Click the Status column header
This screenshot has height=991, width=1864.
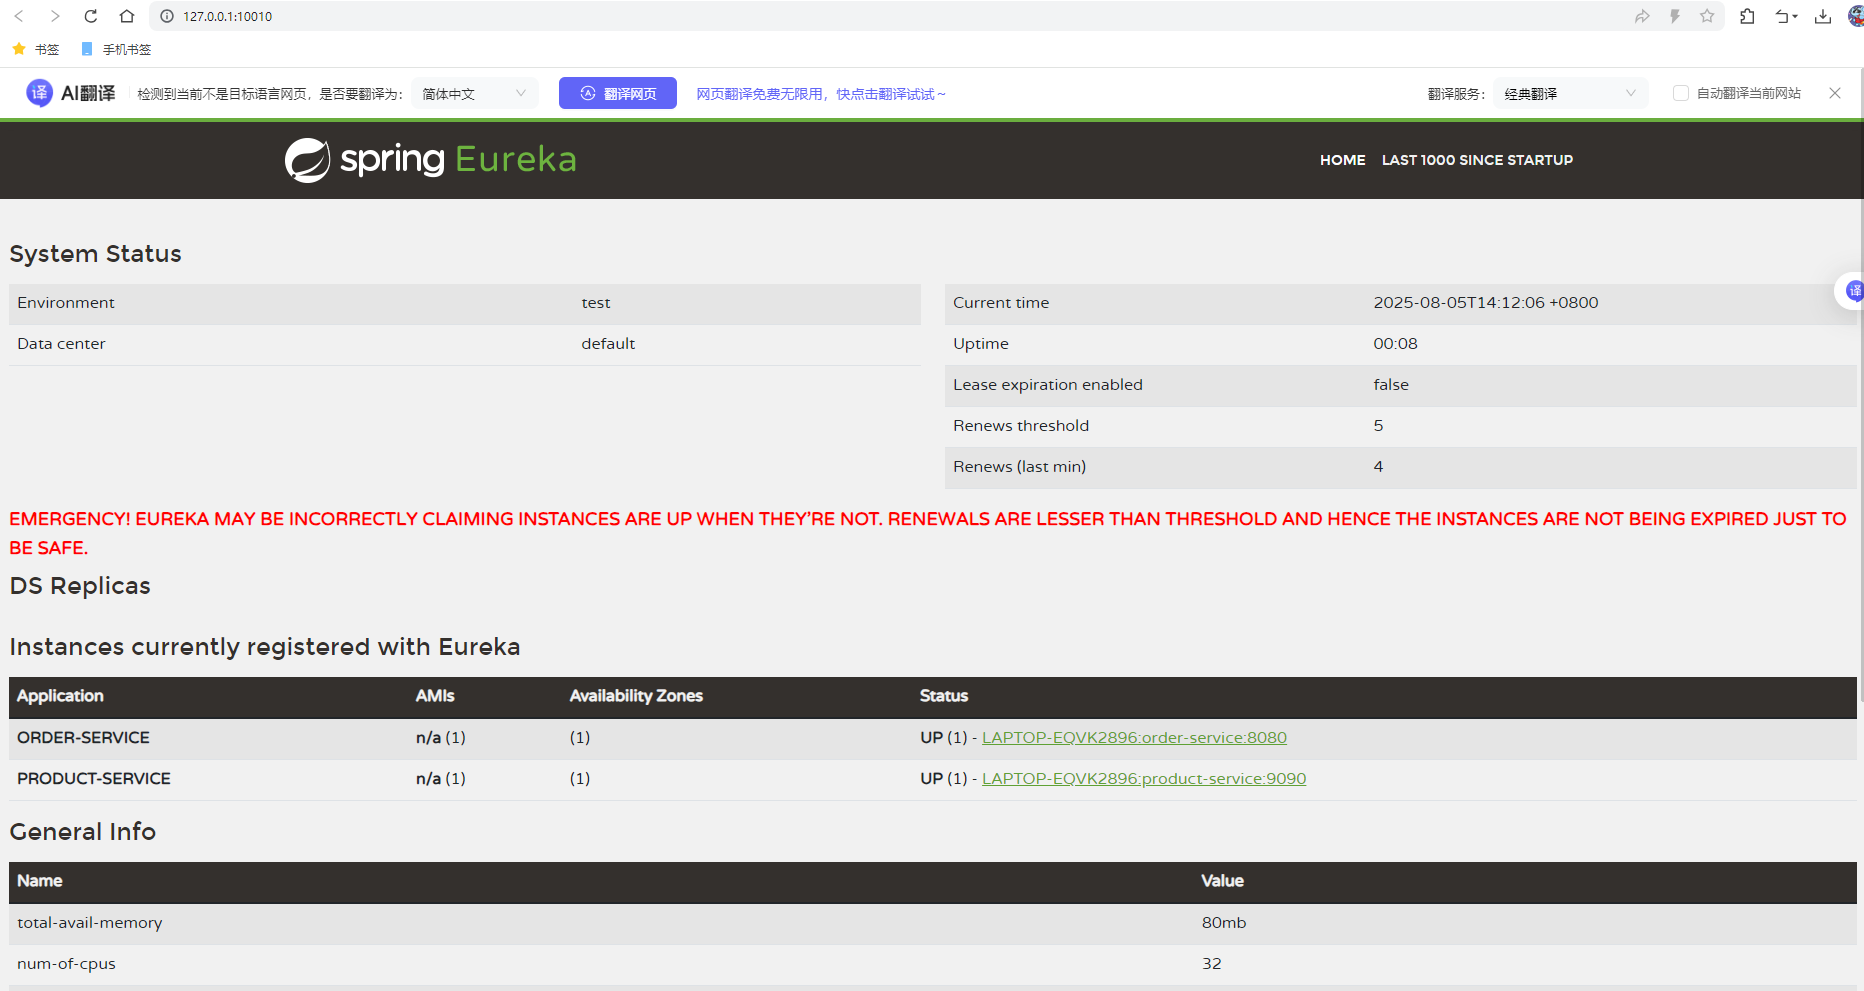click(944, 696)
